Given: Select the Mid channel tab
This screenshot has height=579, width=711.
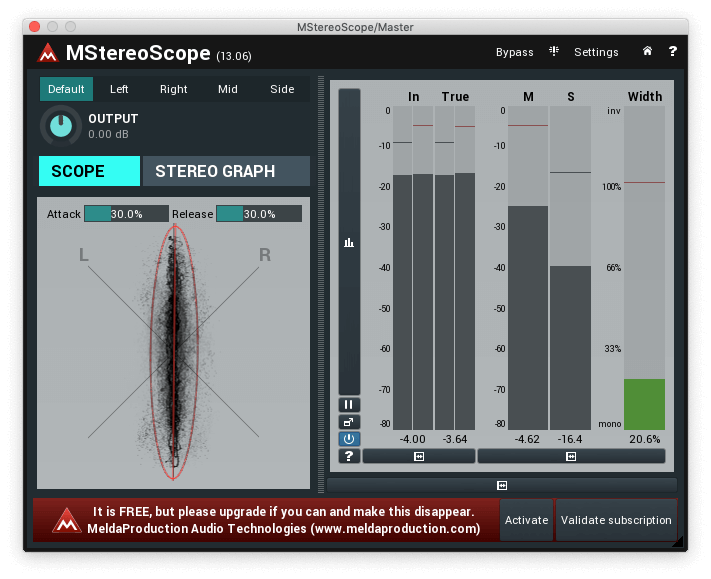Looking at the screenshot, I should [x=228, y=89].
